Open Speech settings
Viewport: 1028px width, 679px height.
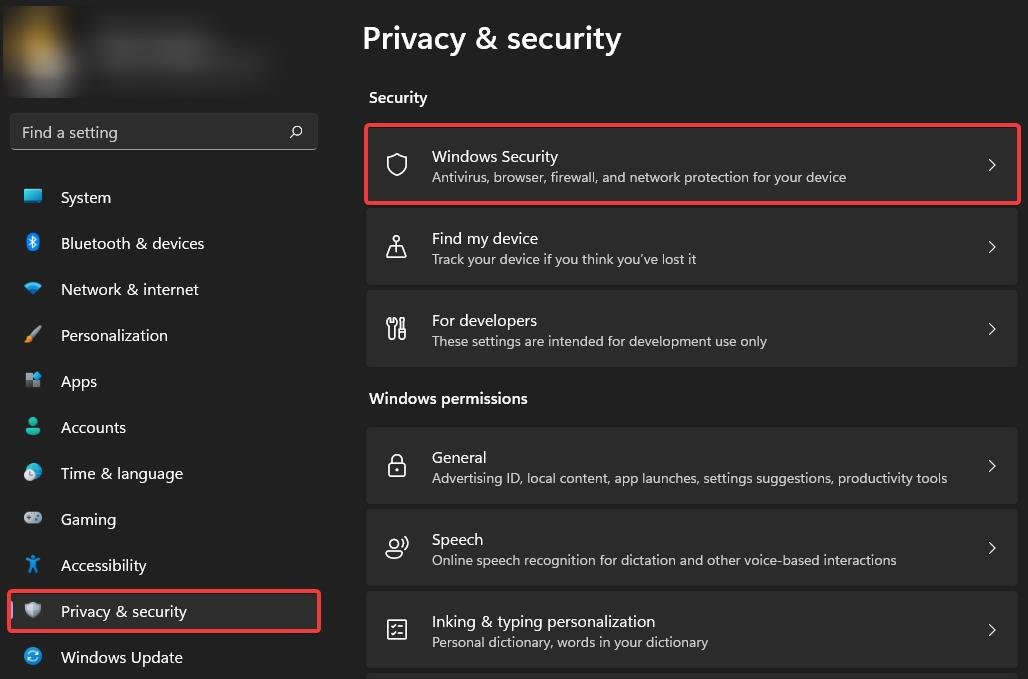[x=692, y=548]
